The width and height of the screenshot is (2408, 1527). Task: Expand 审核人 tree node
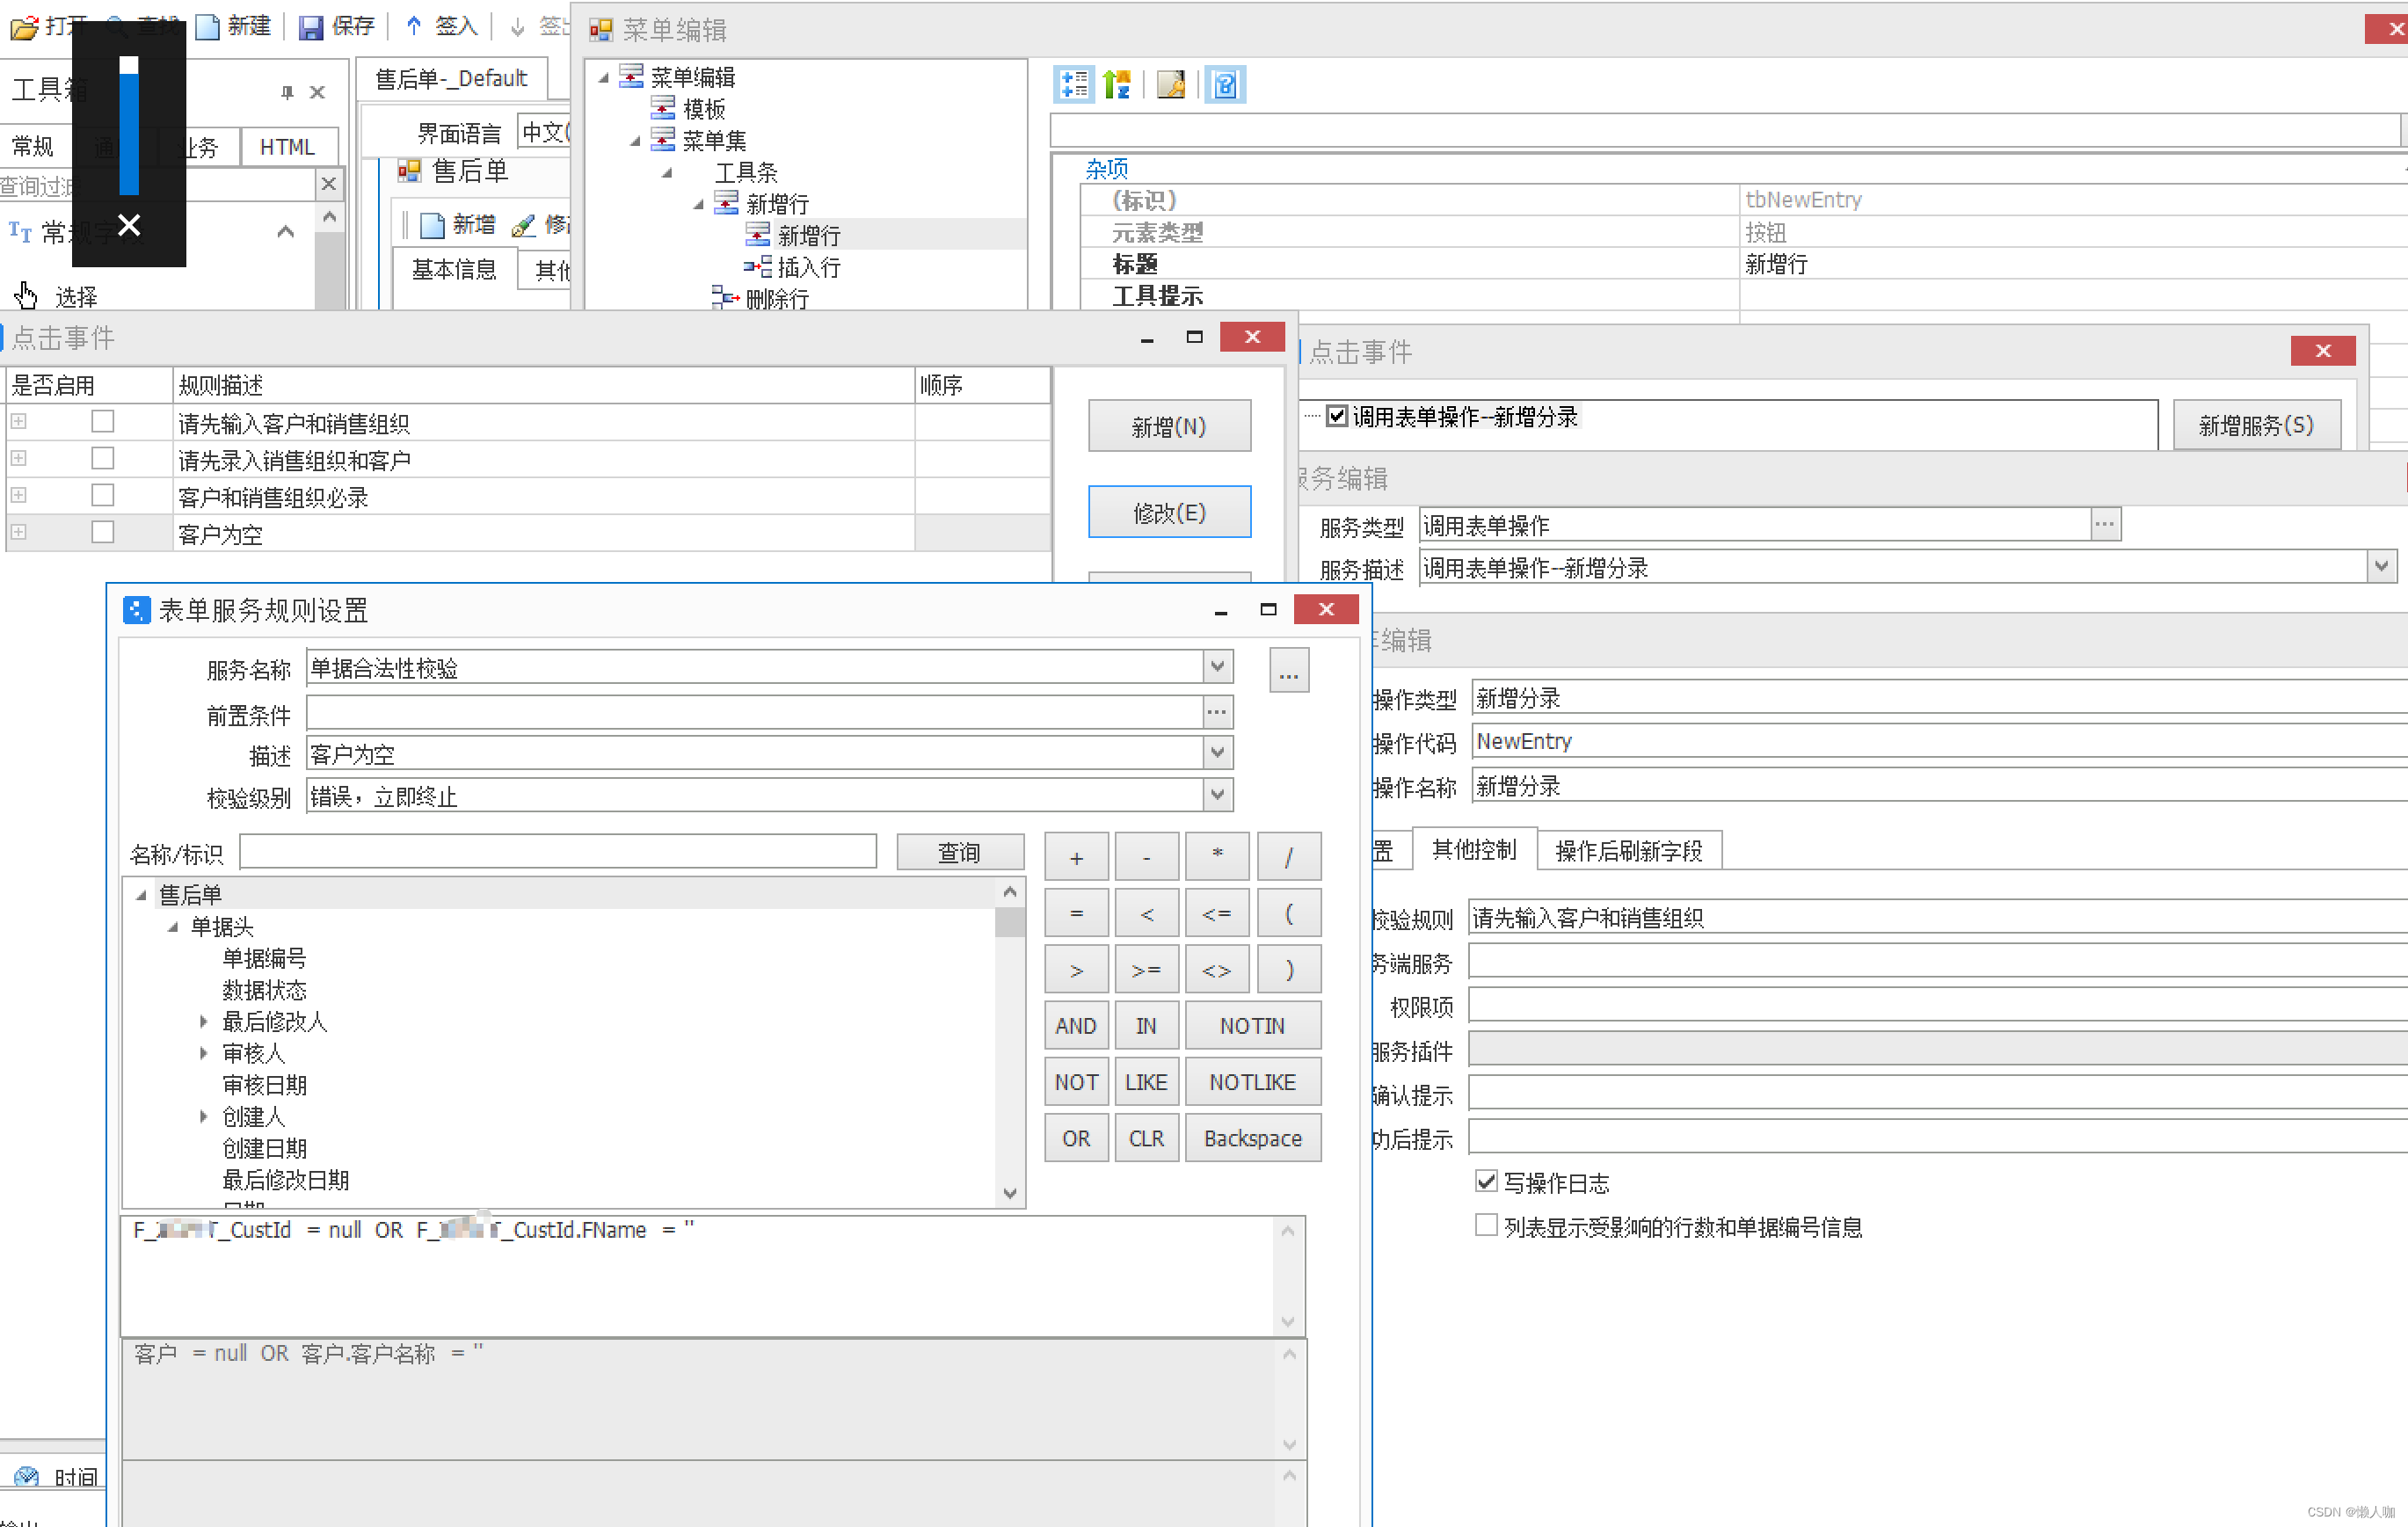point(204,1053)
